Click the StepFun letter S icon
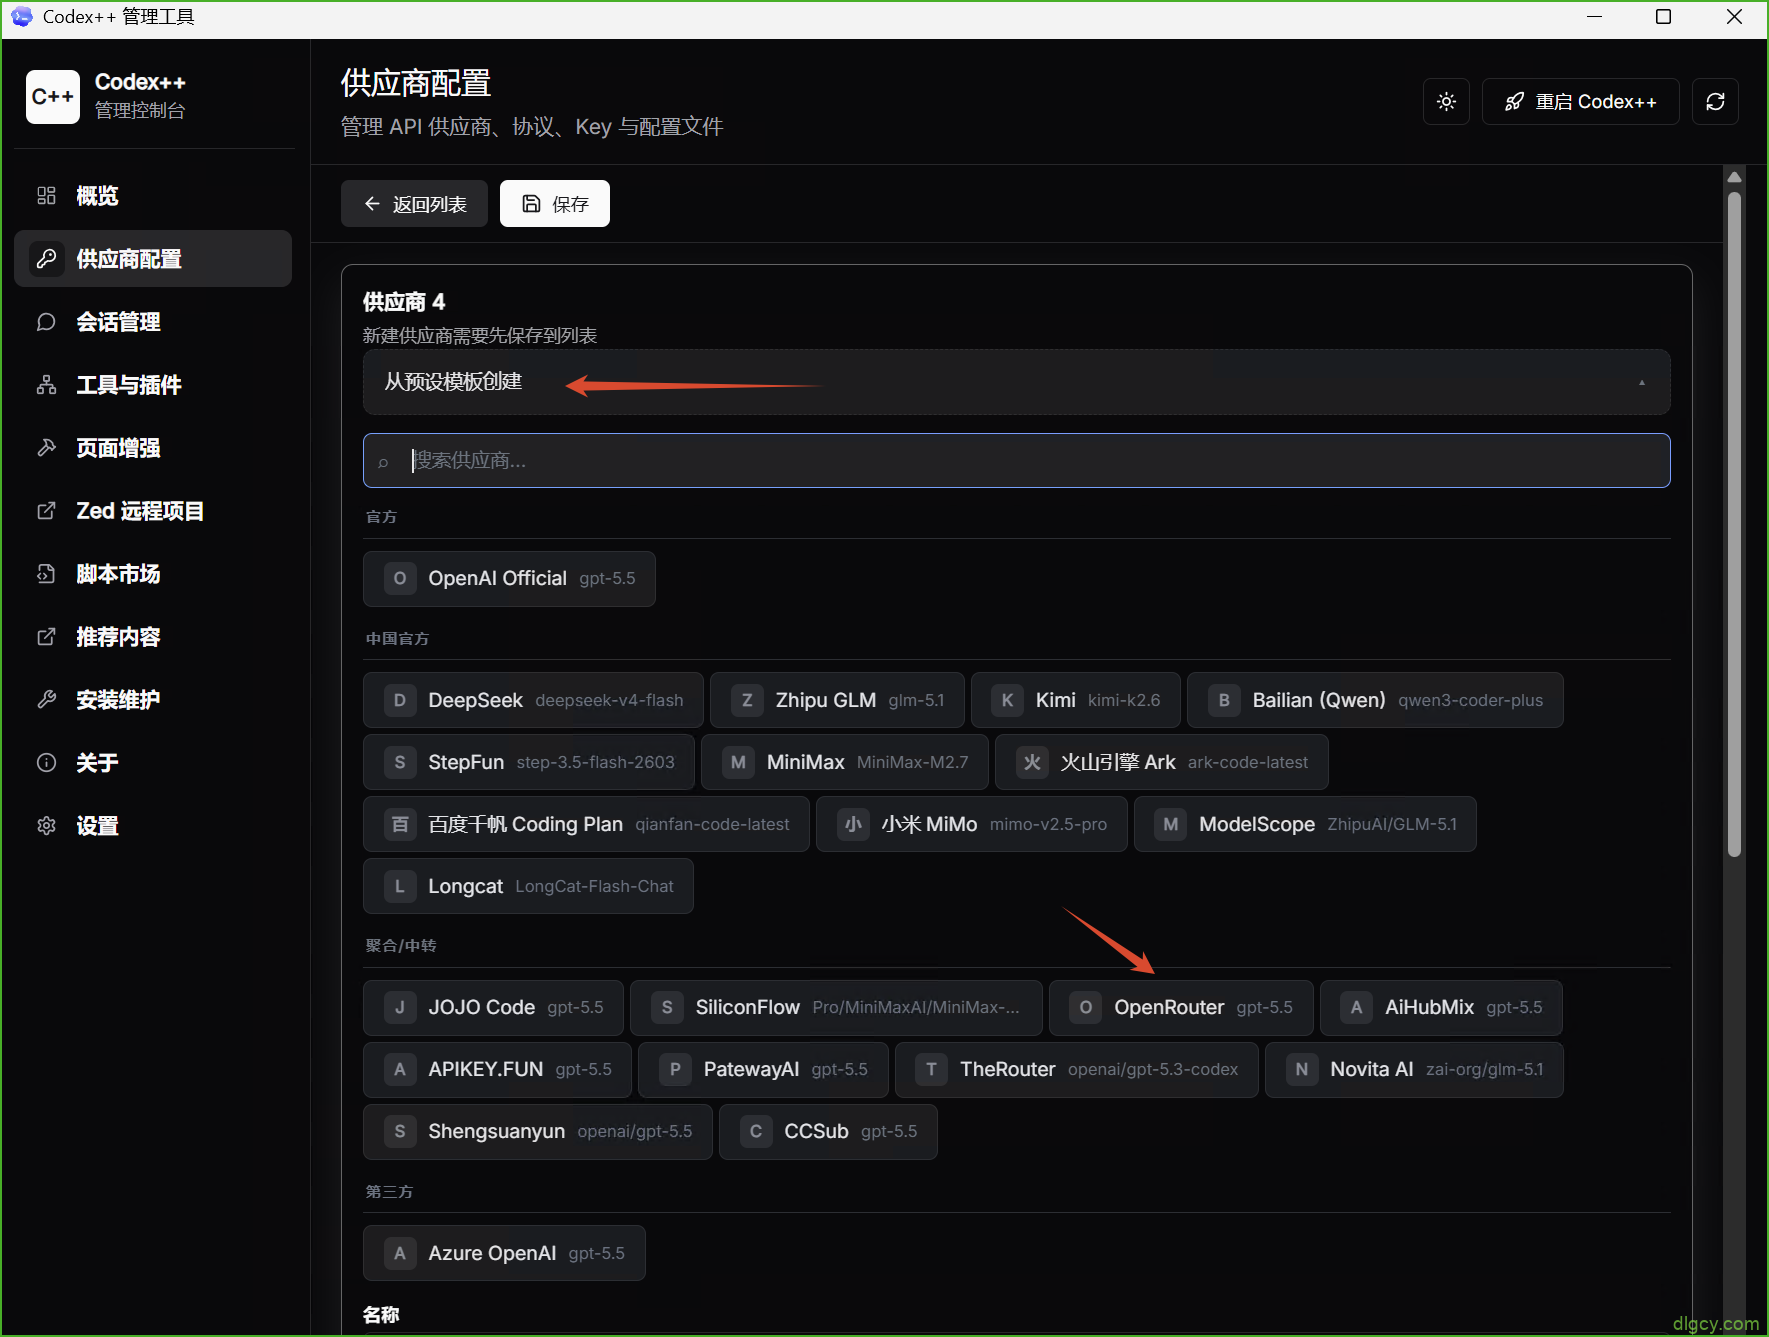This screenshot has width=1769, height=1337. pos(400,763)
